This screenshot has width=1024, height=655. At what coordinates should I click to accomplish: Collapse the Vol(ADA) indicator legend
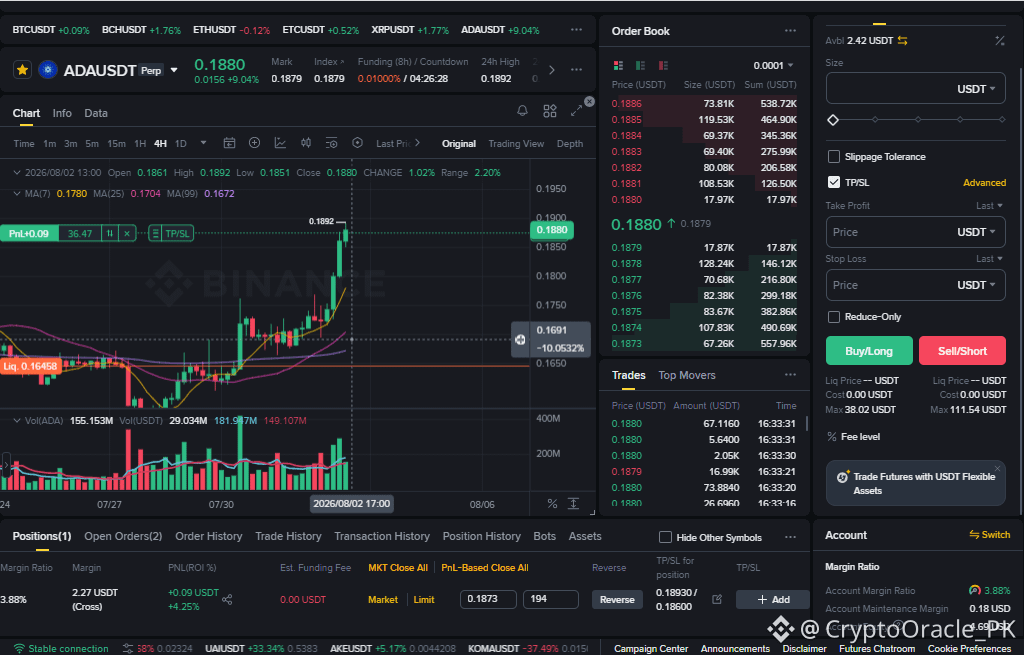click(17, 421)
